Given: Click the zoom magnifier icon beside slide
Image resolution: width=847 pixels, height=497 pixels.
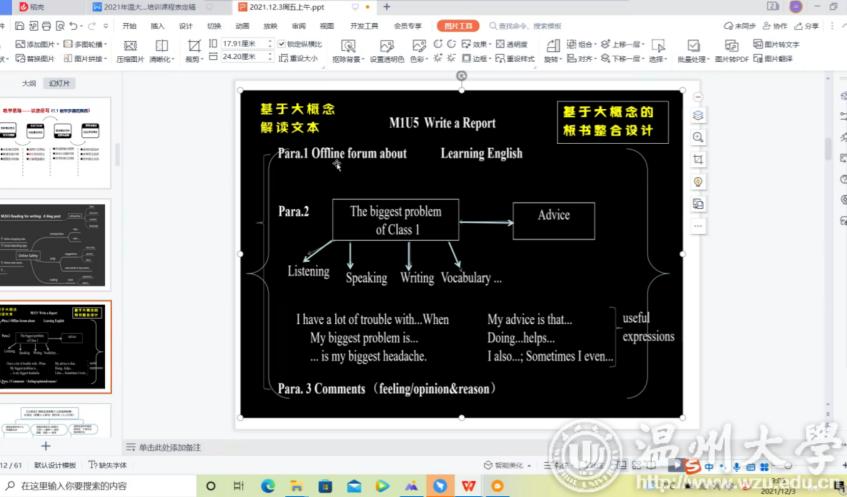Looking at the screenshot, I should click(698, 137).
